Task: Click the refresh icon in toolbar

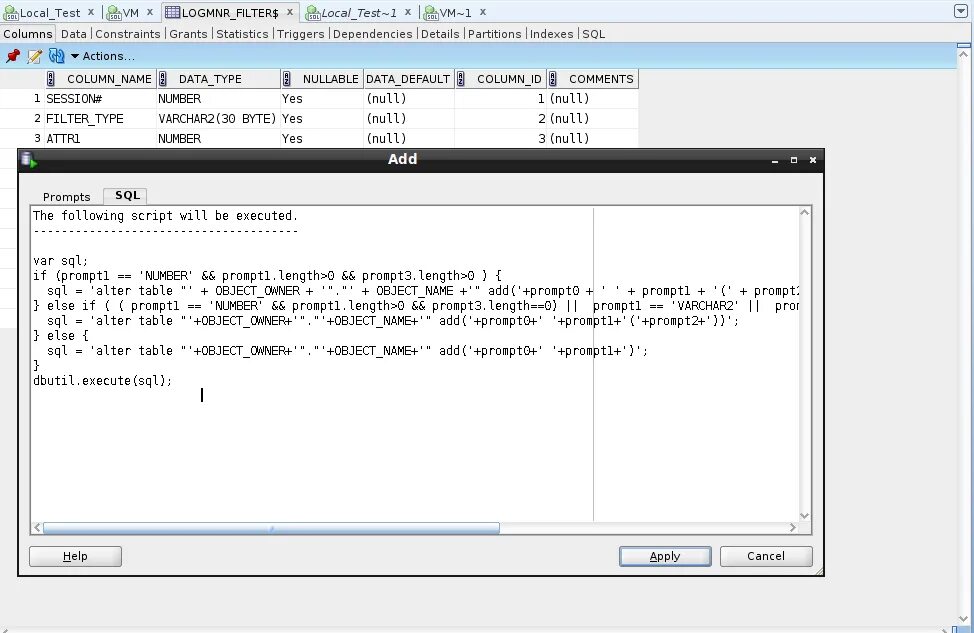Action: tap(57, 56)
